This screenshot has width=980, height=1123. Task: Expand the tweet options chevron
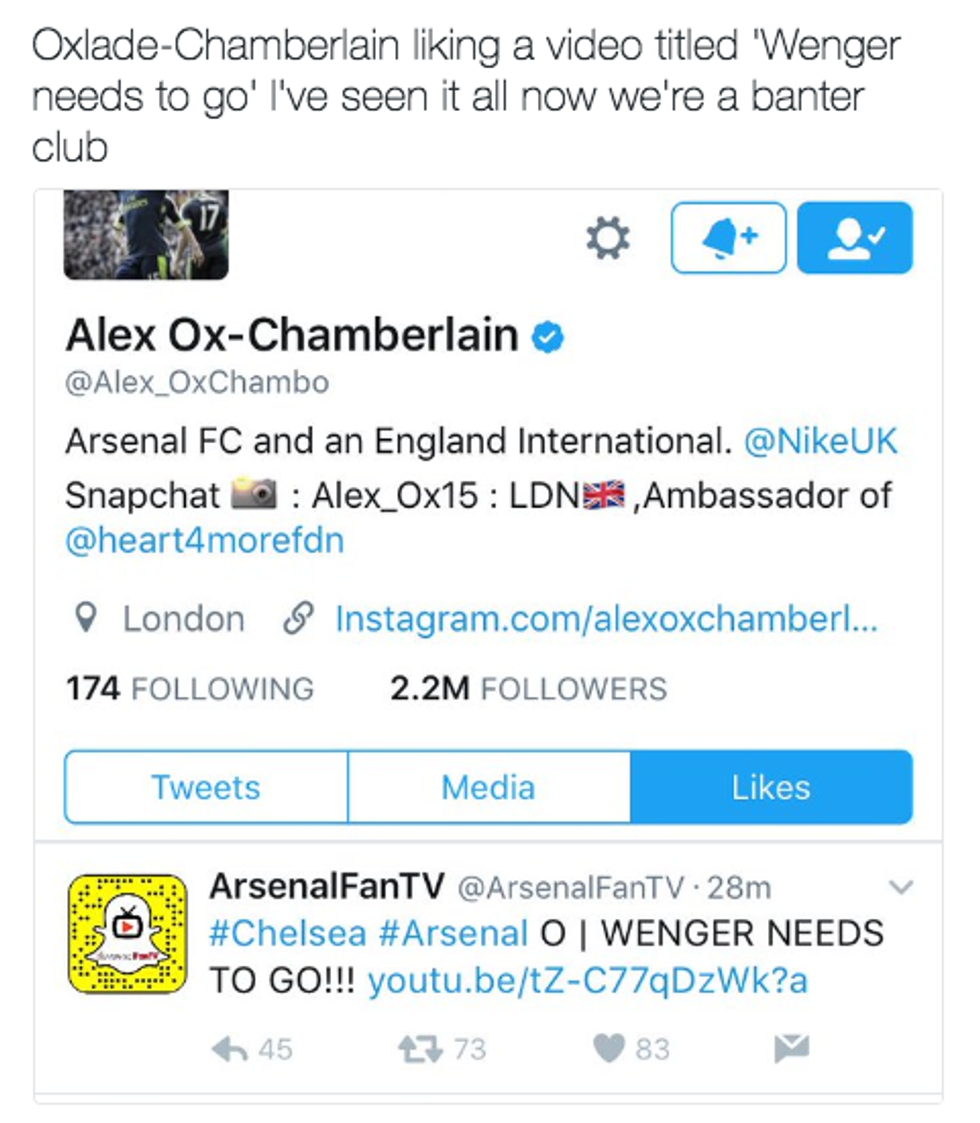pos(901,887)
